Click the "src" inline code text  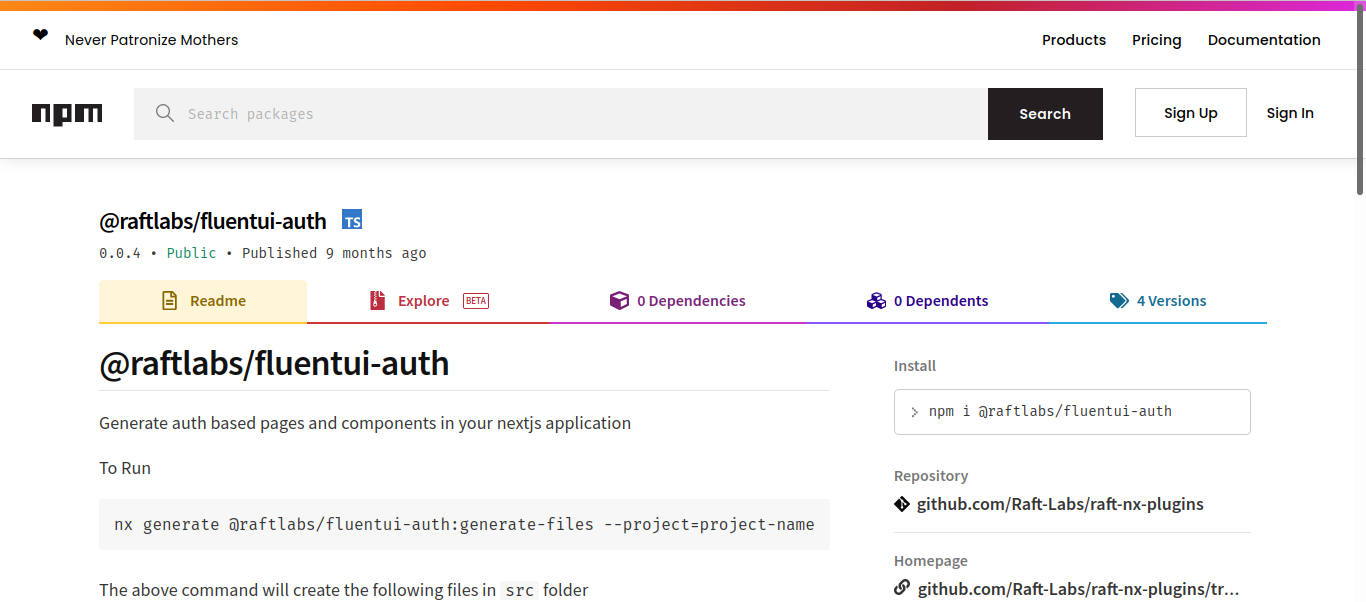[x=520, y=590]
